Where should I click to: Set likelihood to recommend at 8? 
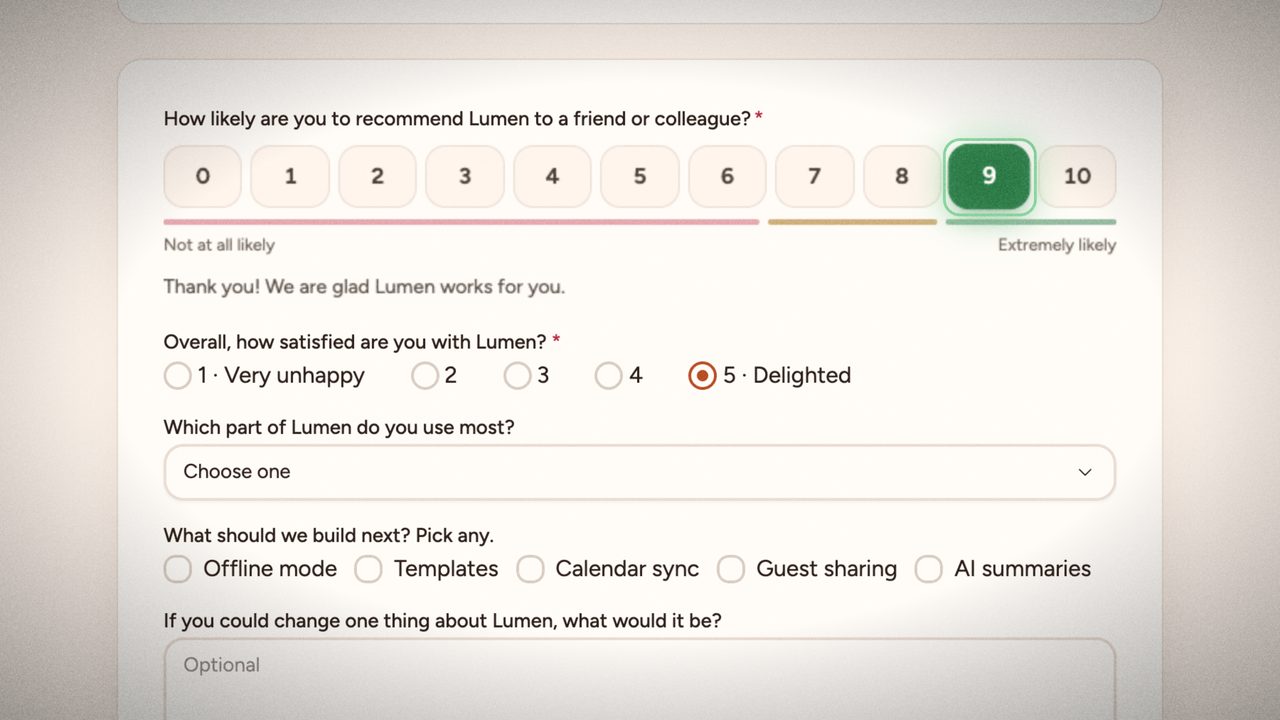pos(902,176)
